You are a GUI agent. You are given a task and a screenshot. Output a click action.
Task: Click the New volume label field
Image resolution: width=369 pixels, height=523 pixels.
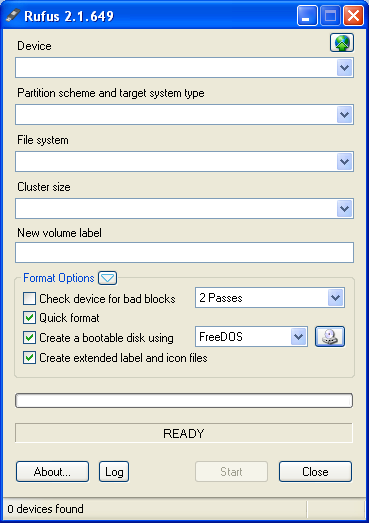point(184,252)
